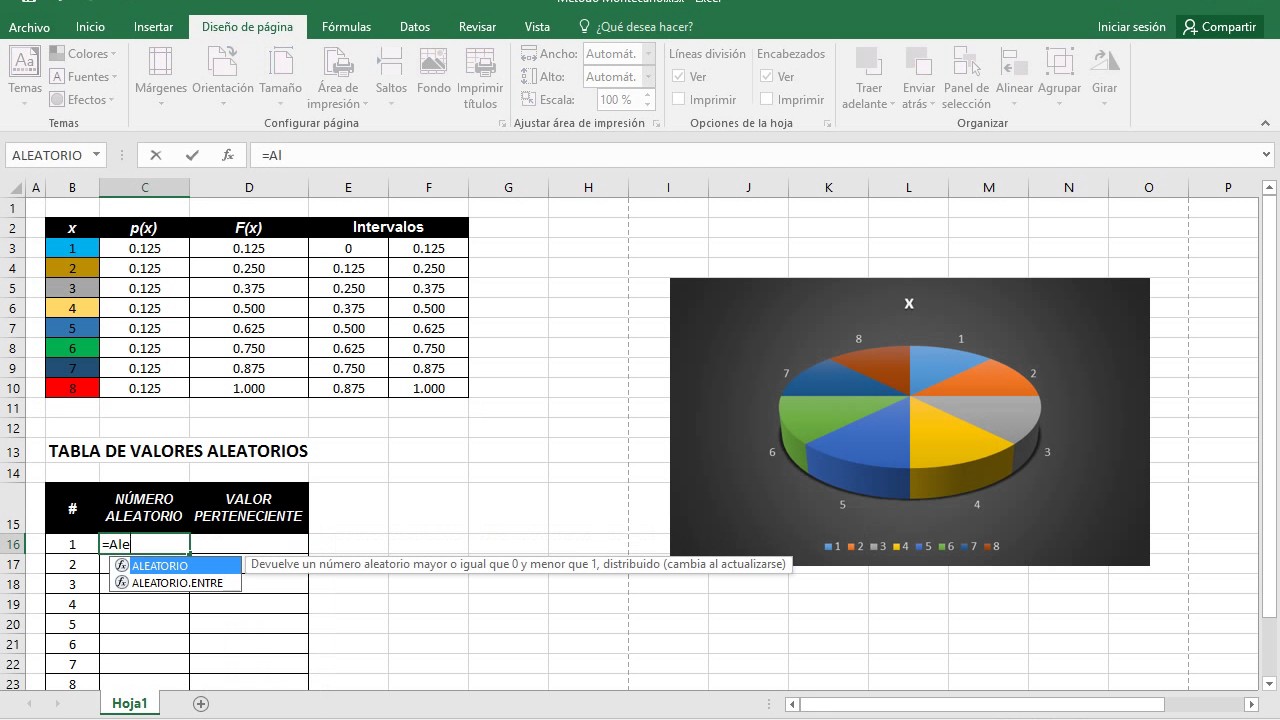Click the select-all corner of the grid

coord(16,188)
